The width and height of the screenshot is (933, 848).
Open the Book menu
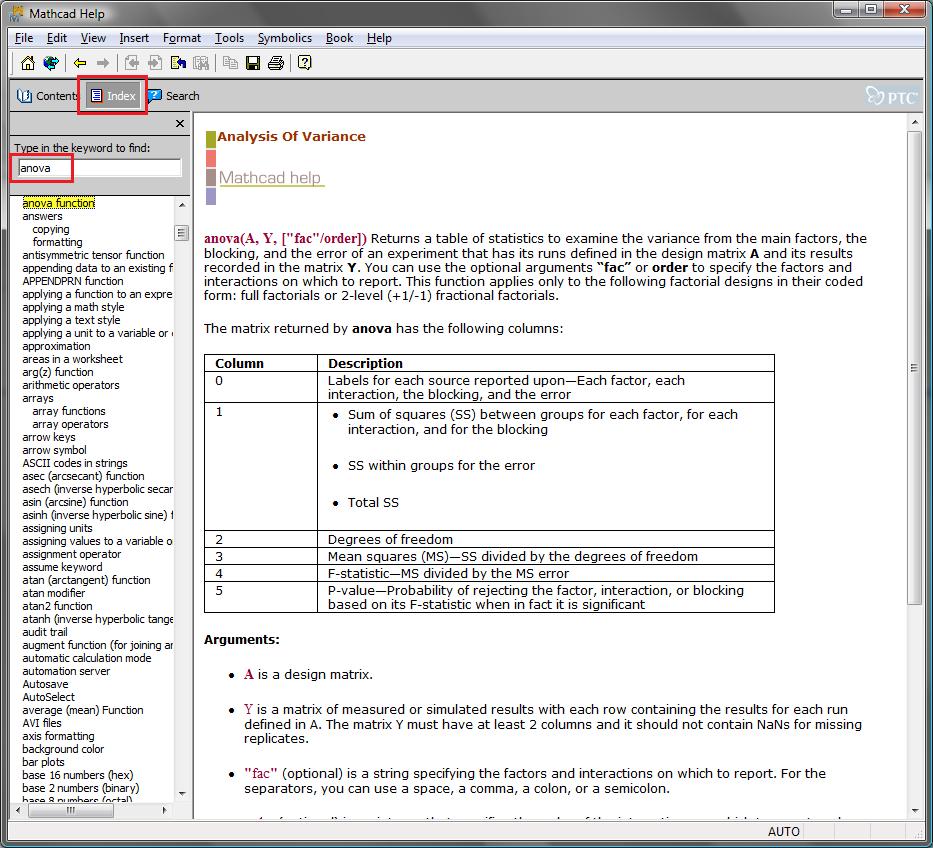tap(339, 38)
